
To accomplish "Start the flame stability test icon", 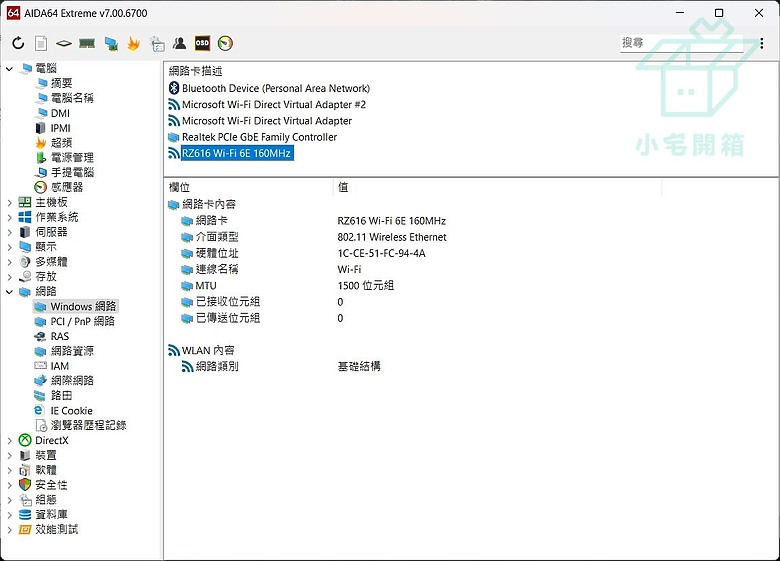I will pyautogui.click(x=133, y=44).
